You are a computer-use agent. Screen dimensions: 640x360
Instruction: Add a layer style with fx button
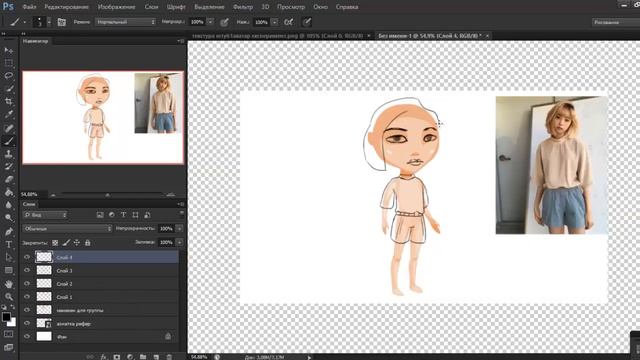tap(103, 357)
